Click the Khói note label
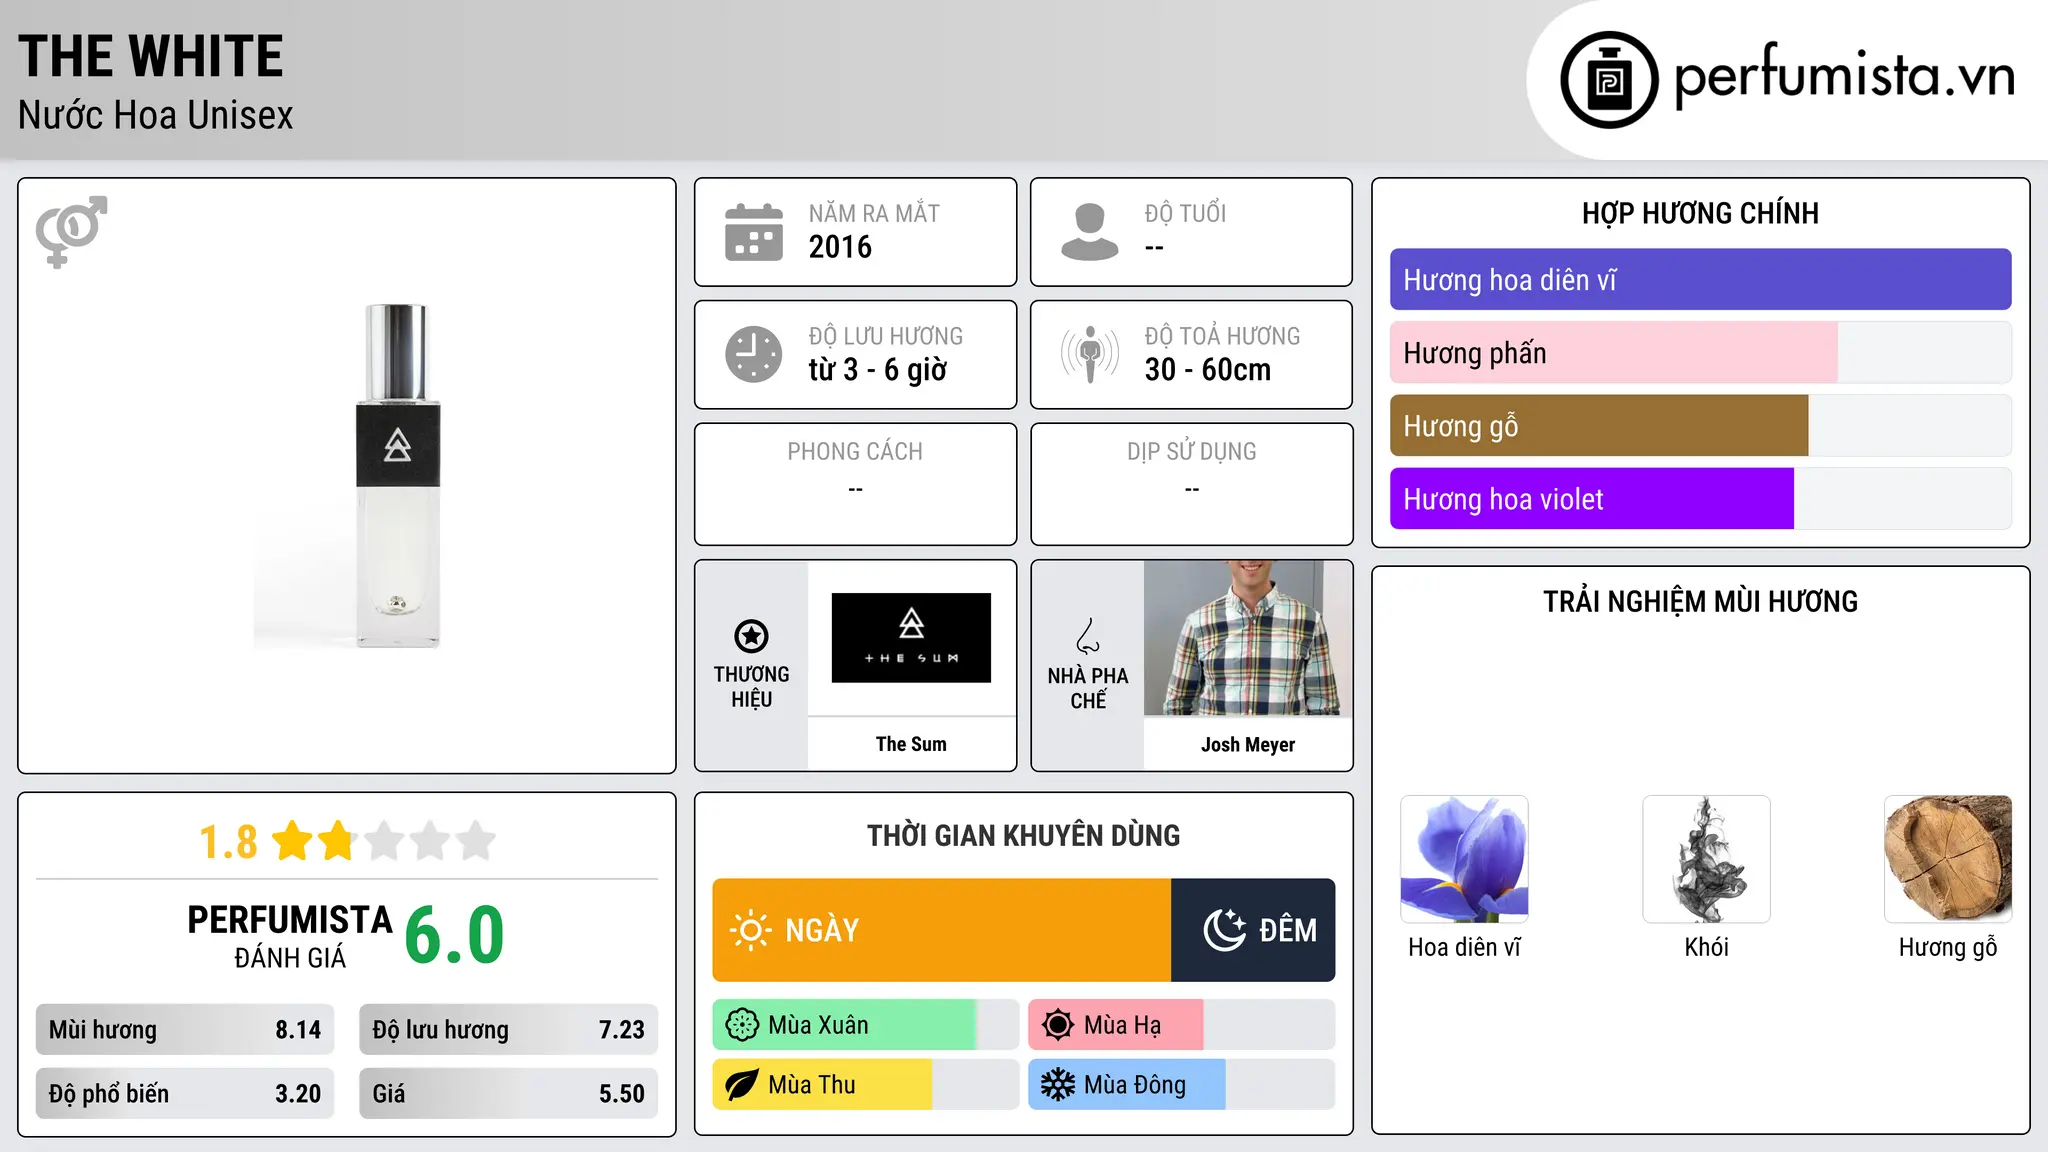The width and height of the screenshot is (2048, 1152). click(x=1706, y=947)
